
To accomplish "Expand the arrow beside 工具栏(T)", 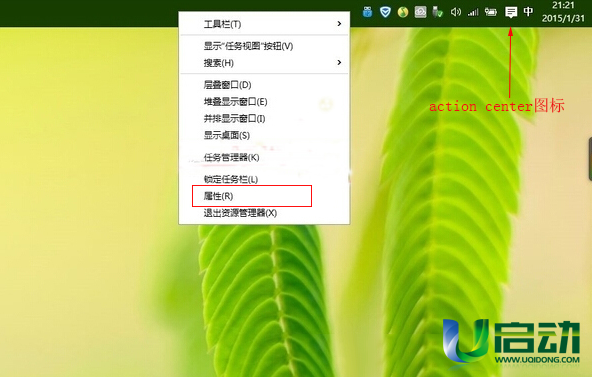I will click(x=339, y=24).
